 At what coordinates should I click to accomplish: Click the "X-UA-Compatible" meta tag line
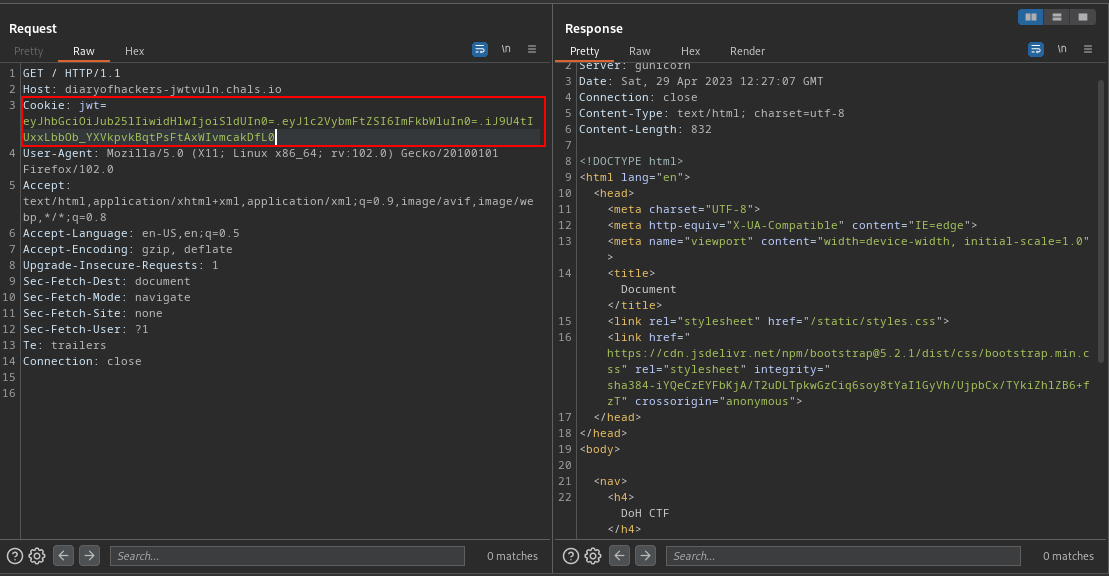(792, 225)
